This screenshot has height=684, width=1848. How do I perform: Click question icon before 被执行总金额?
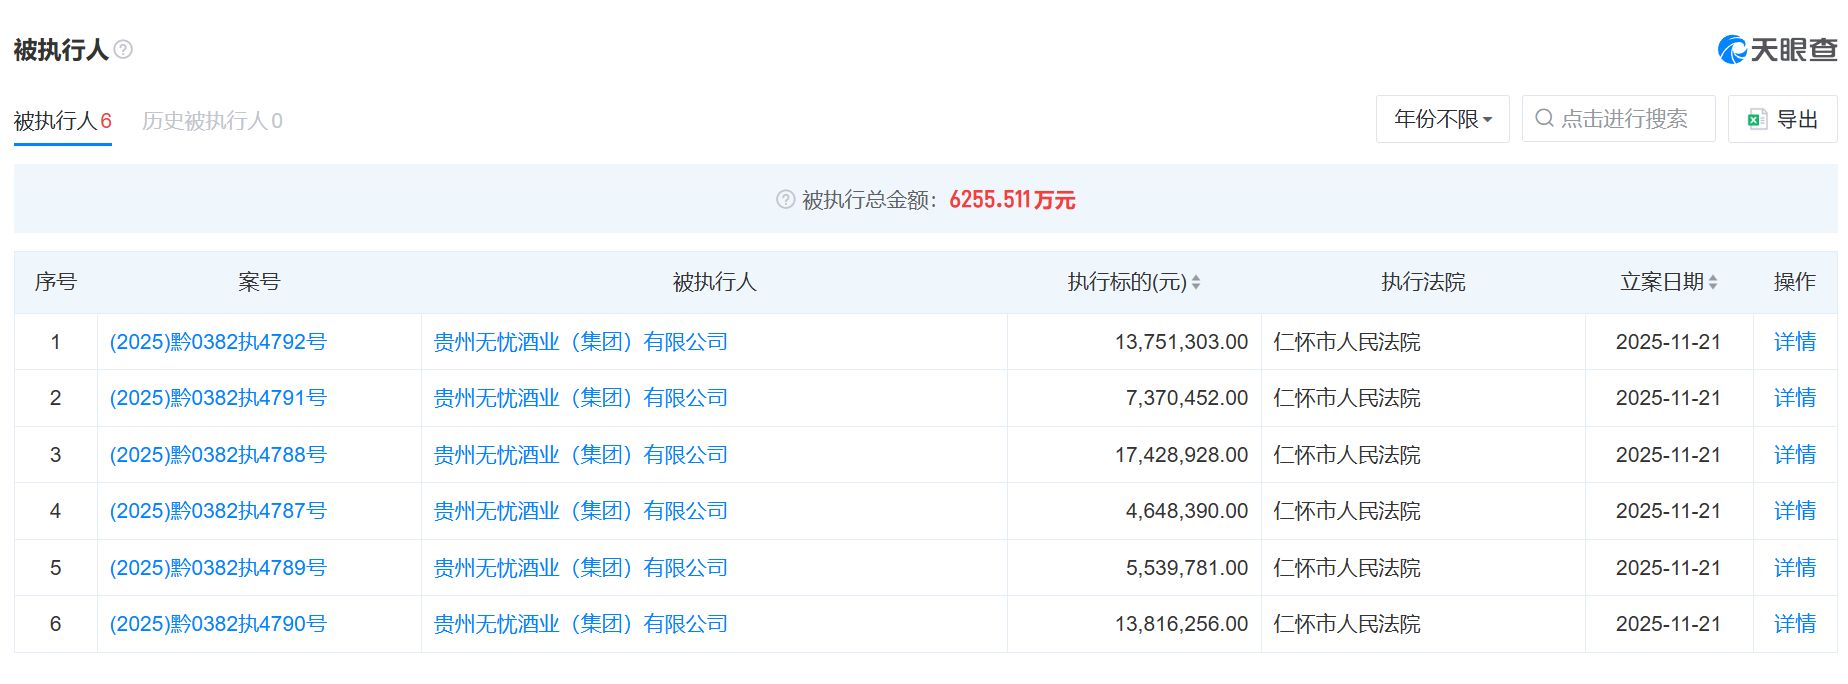(x=786, y=200)
